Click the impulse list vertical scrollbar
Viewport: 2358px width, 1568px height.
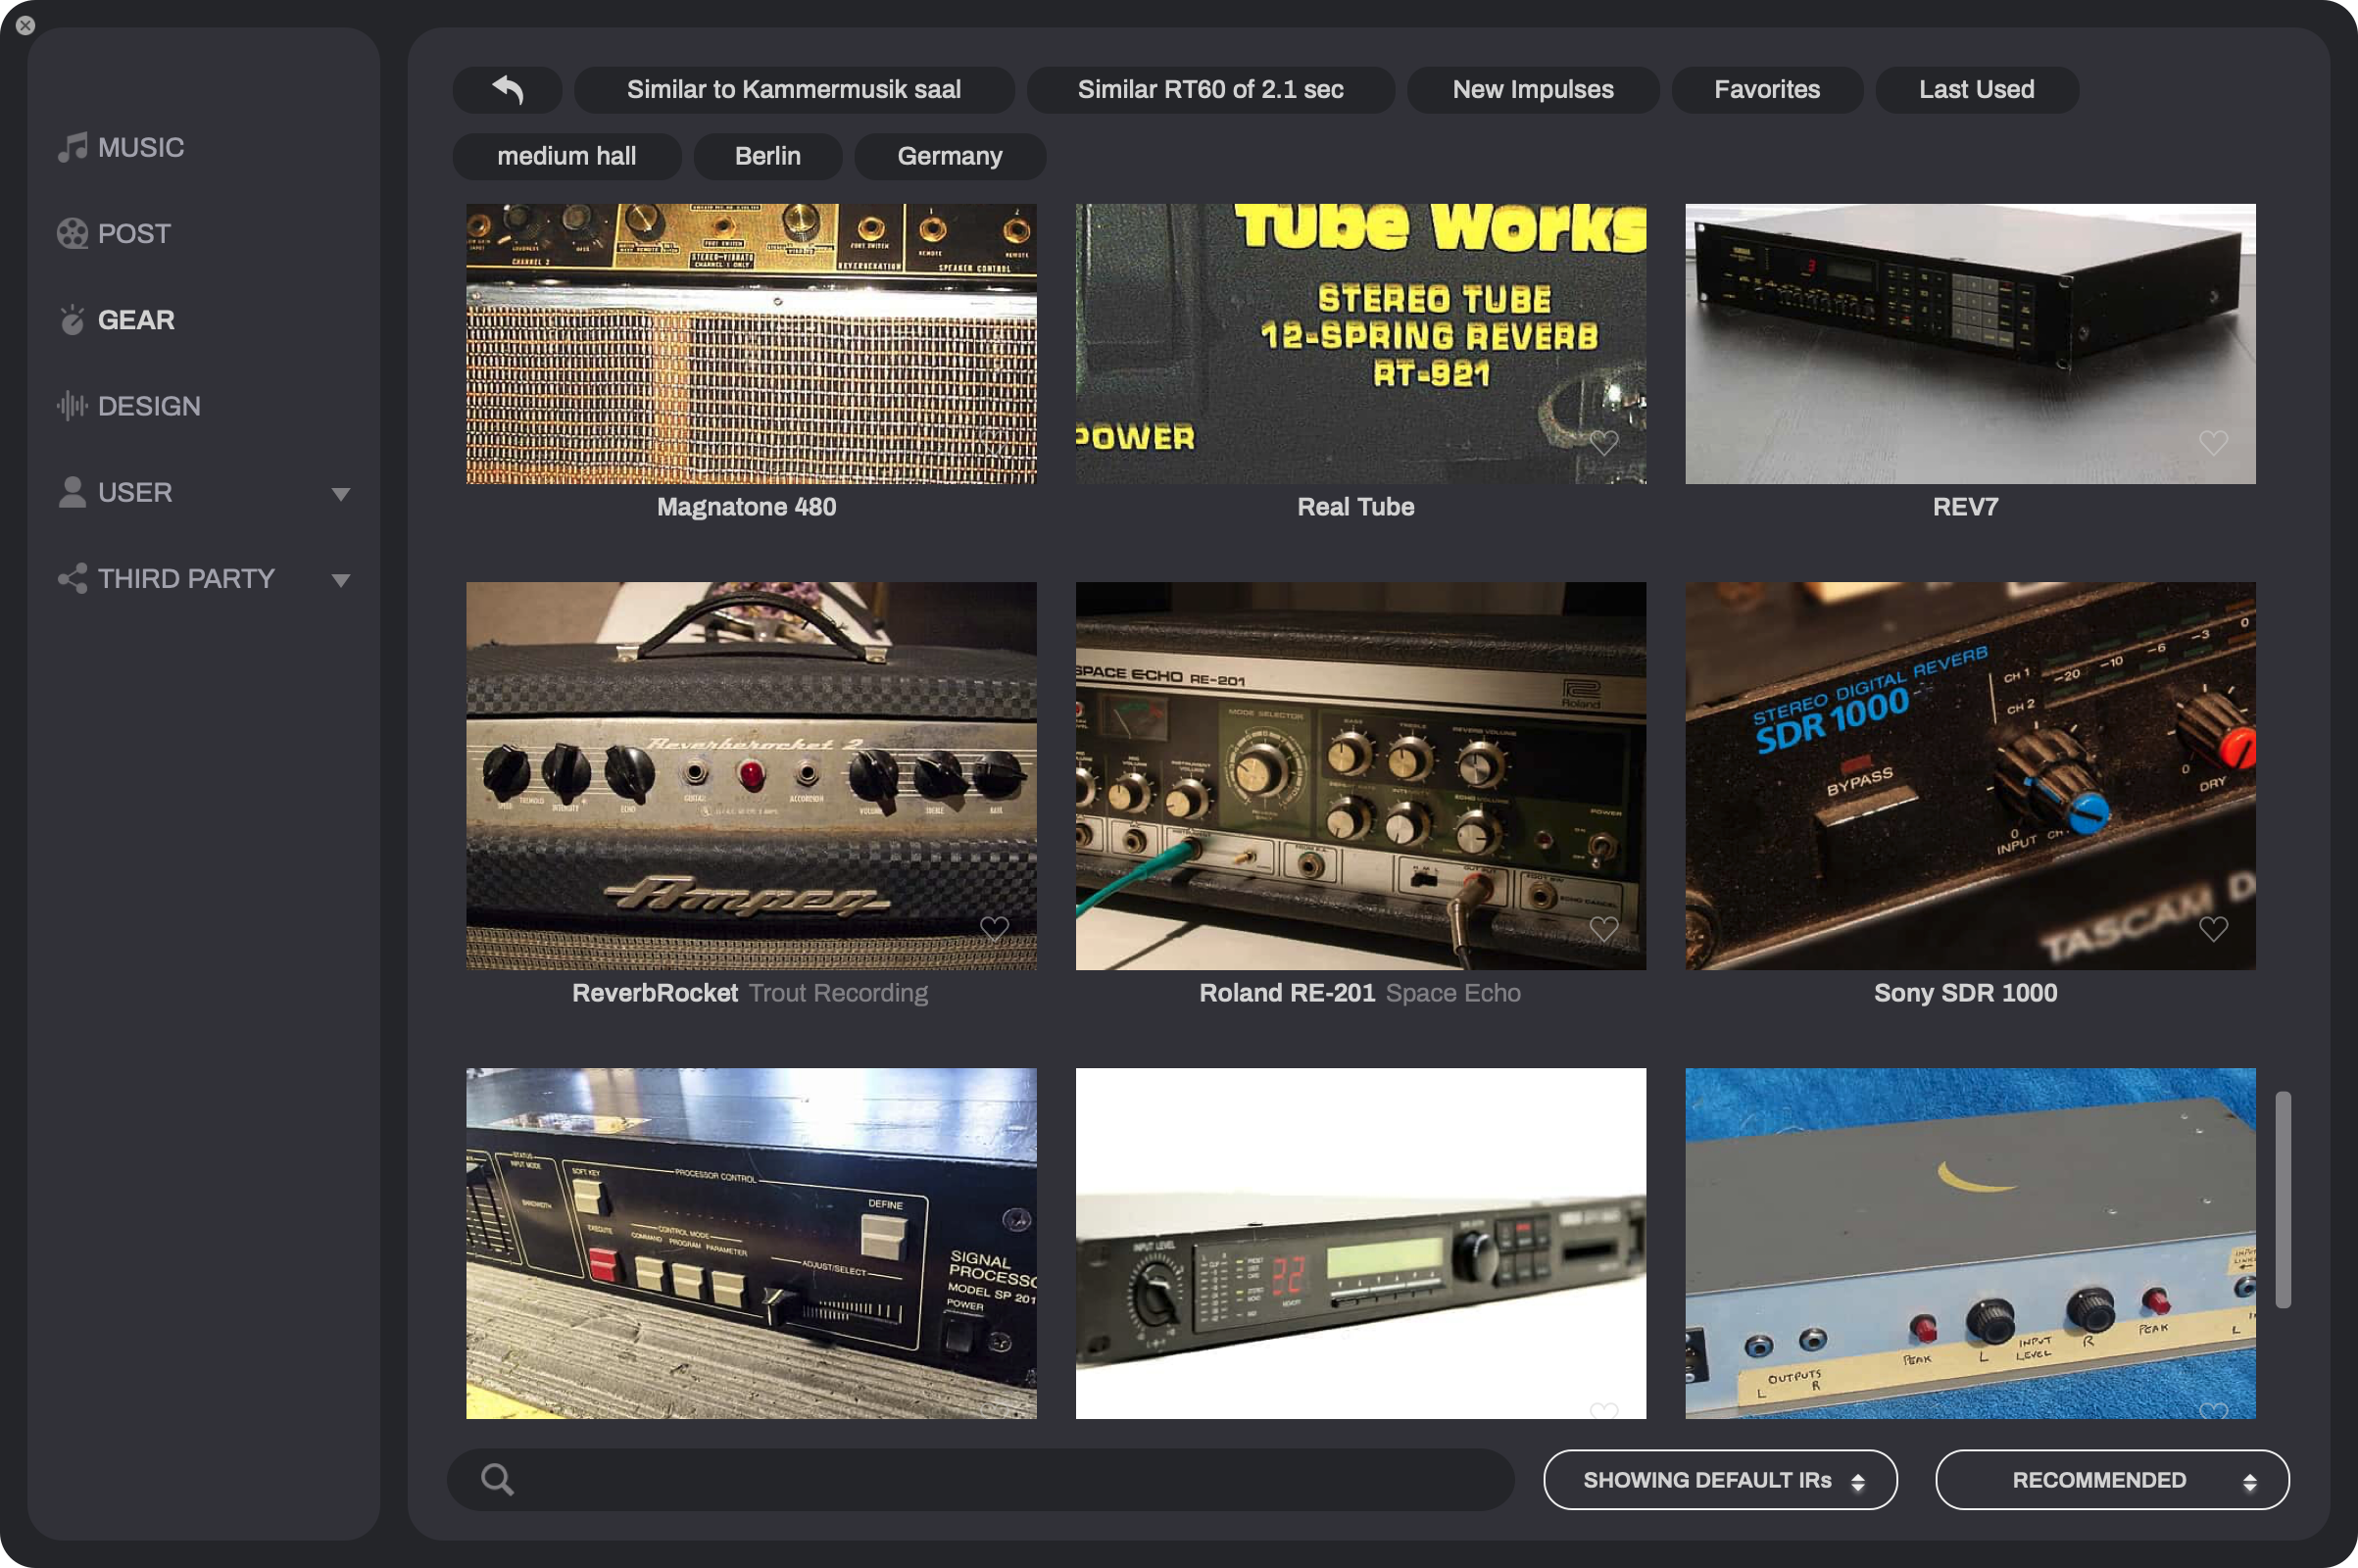(x=2283, y=1200)
